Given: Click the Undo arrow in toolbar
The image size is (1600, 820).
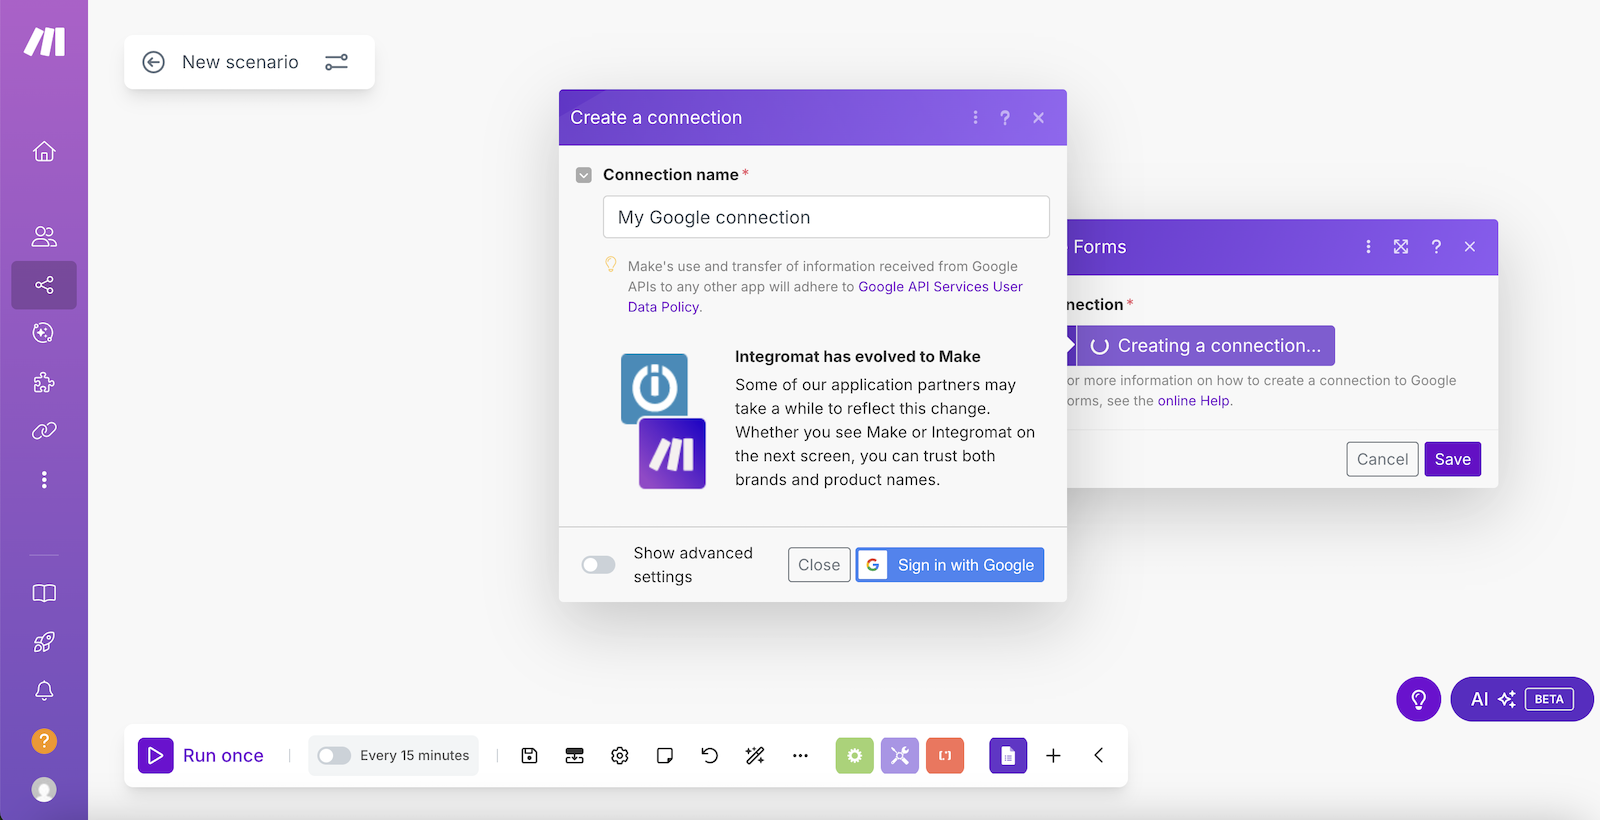Looking at the screenshot, I should (710, 756).
